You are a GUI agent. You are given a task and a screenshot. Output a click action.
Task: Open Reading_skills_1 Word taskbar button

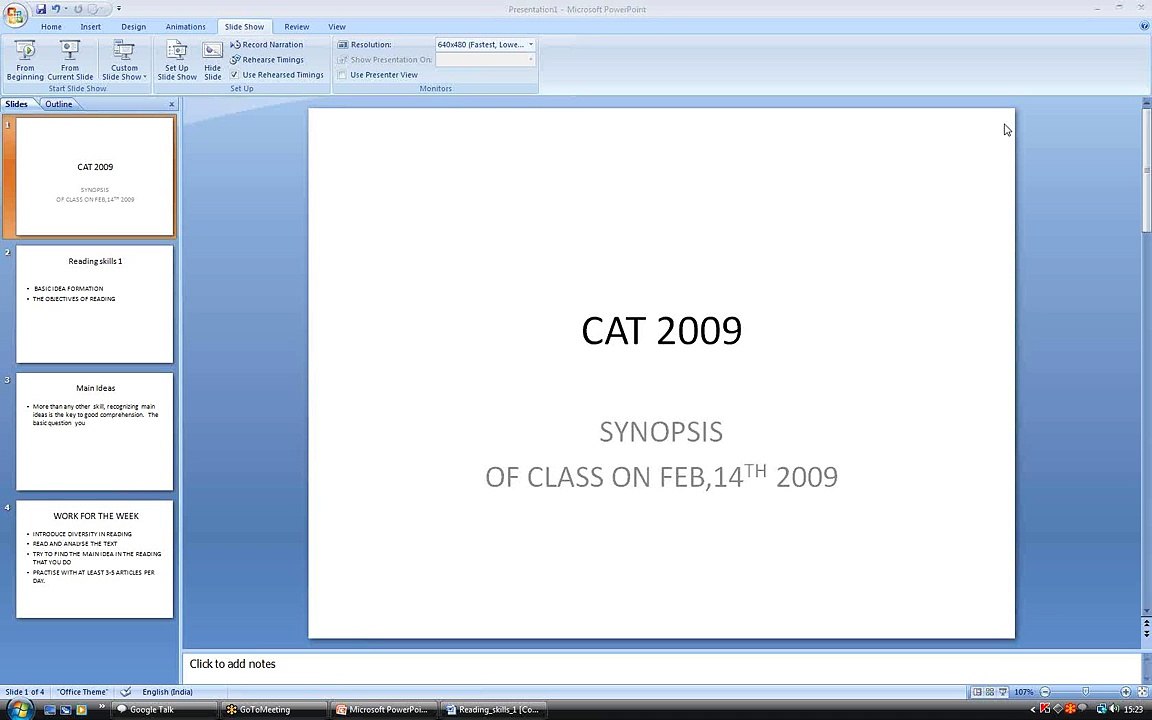[x=494, y=710]
